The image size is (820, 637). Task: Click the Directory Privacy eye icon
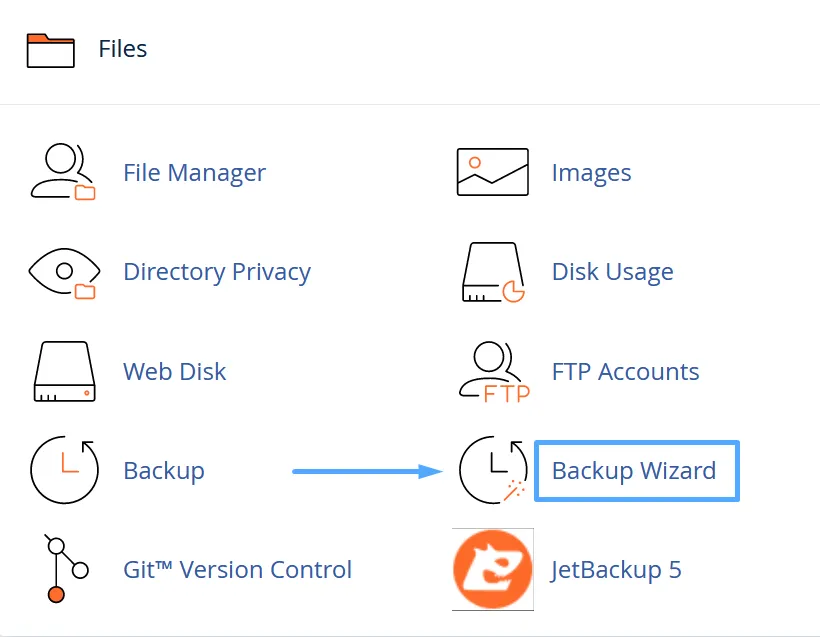[64, 271]
